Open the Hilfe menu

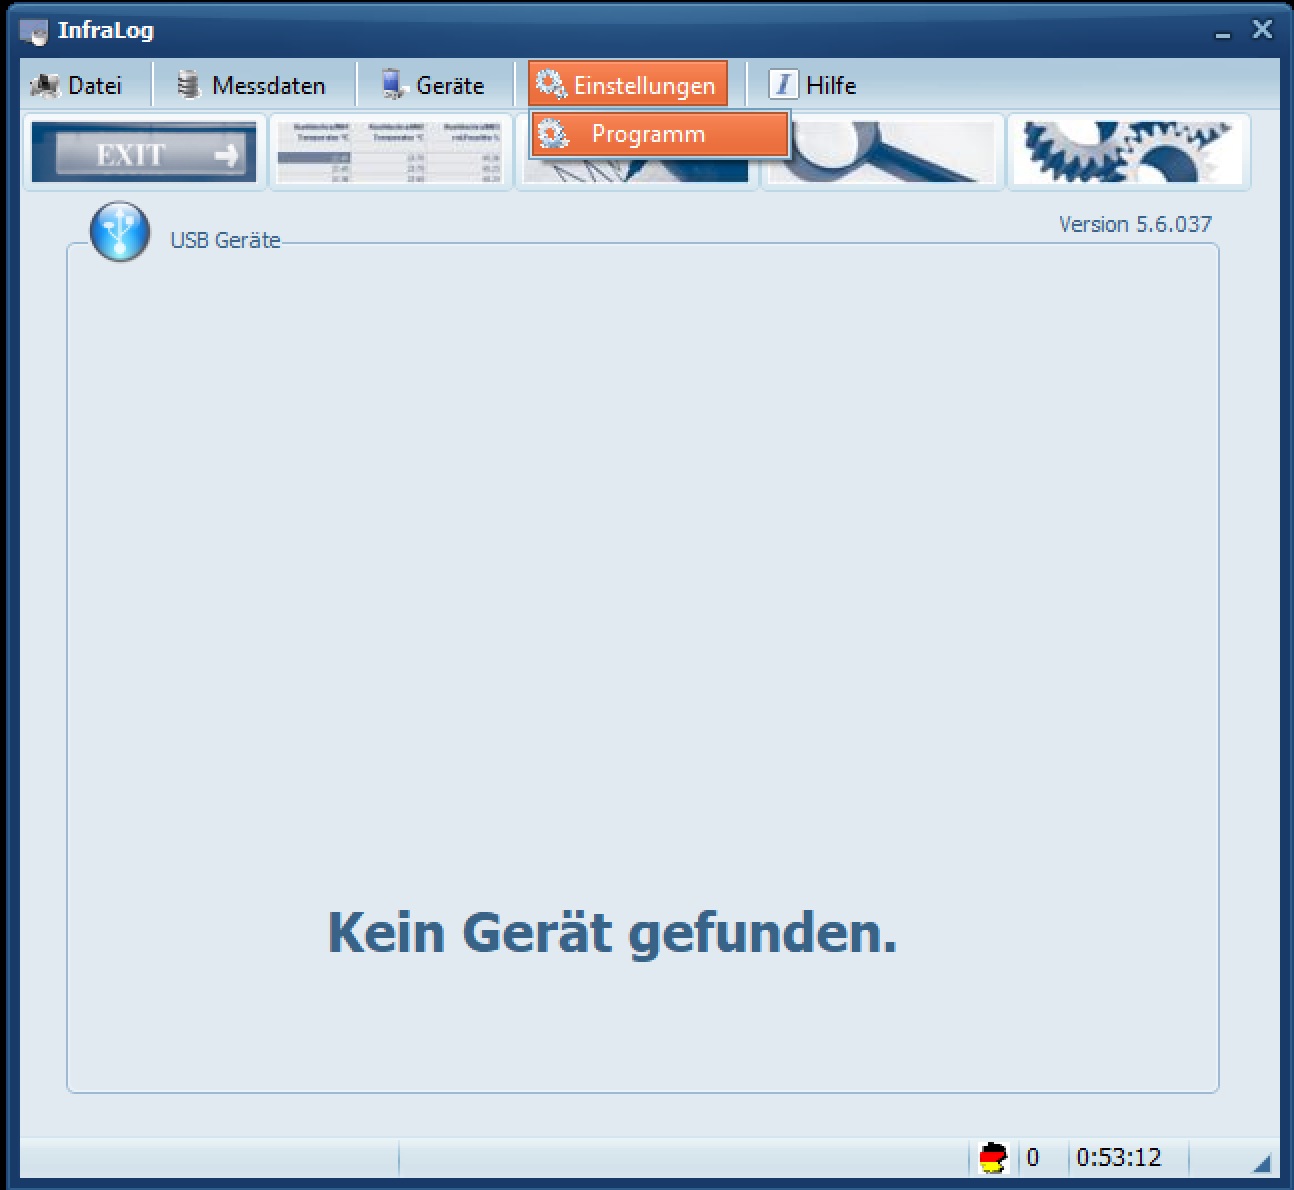pyautogui.click(x=814, y=86)
